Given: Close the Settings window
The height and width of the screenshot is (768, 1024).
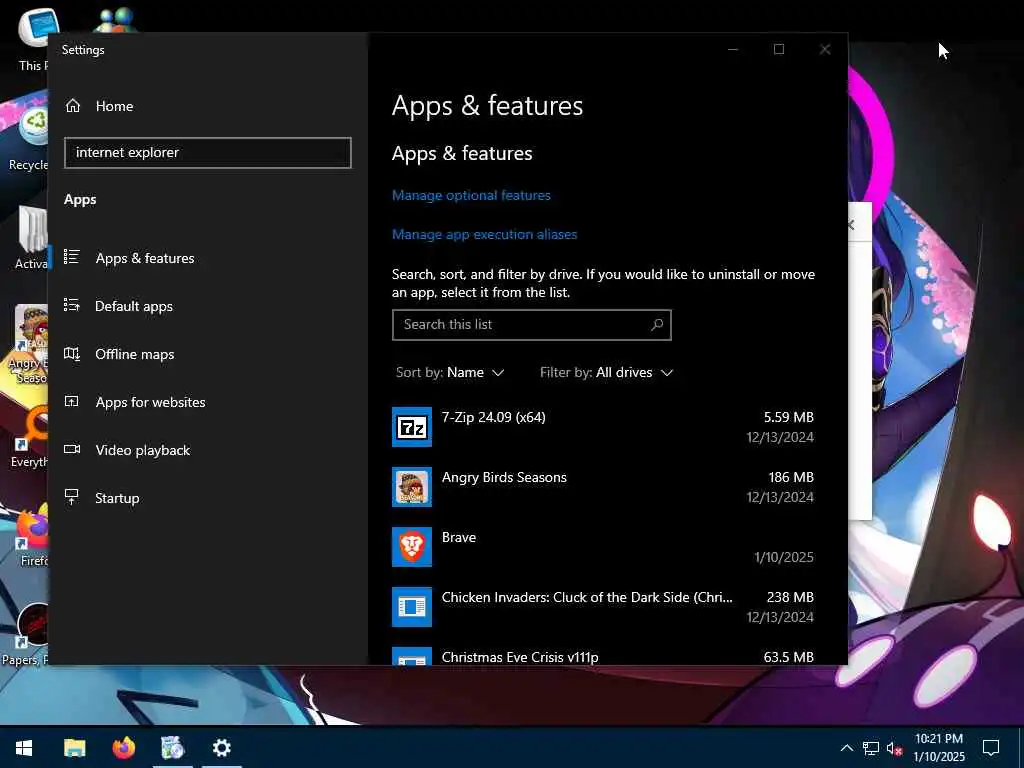Looking at the screenshot, I should tap(825, 50).
